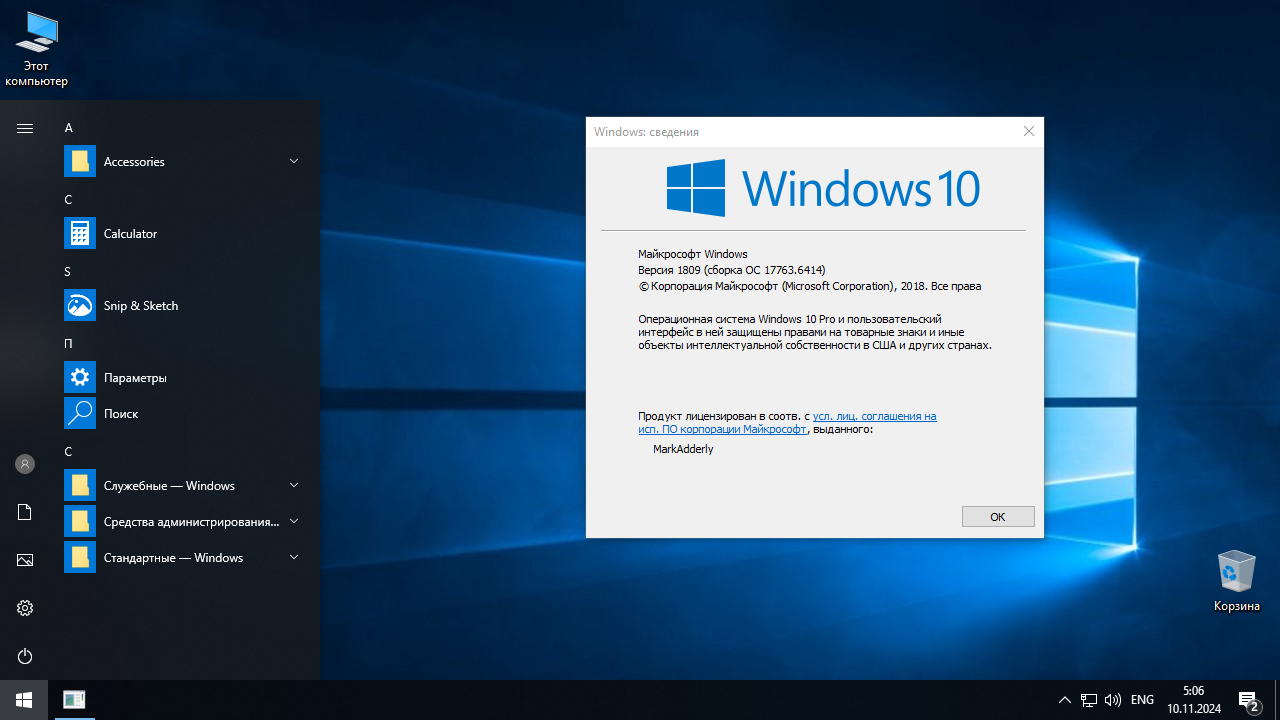
Task: Click letter П section header
Action: pos(69,344)
